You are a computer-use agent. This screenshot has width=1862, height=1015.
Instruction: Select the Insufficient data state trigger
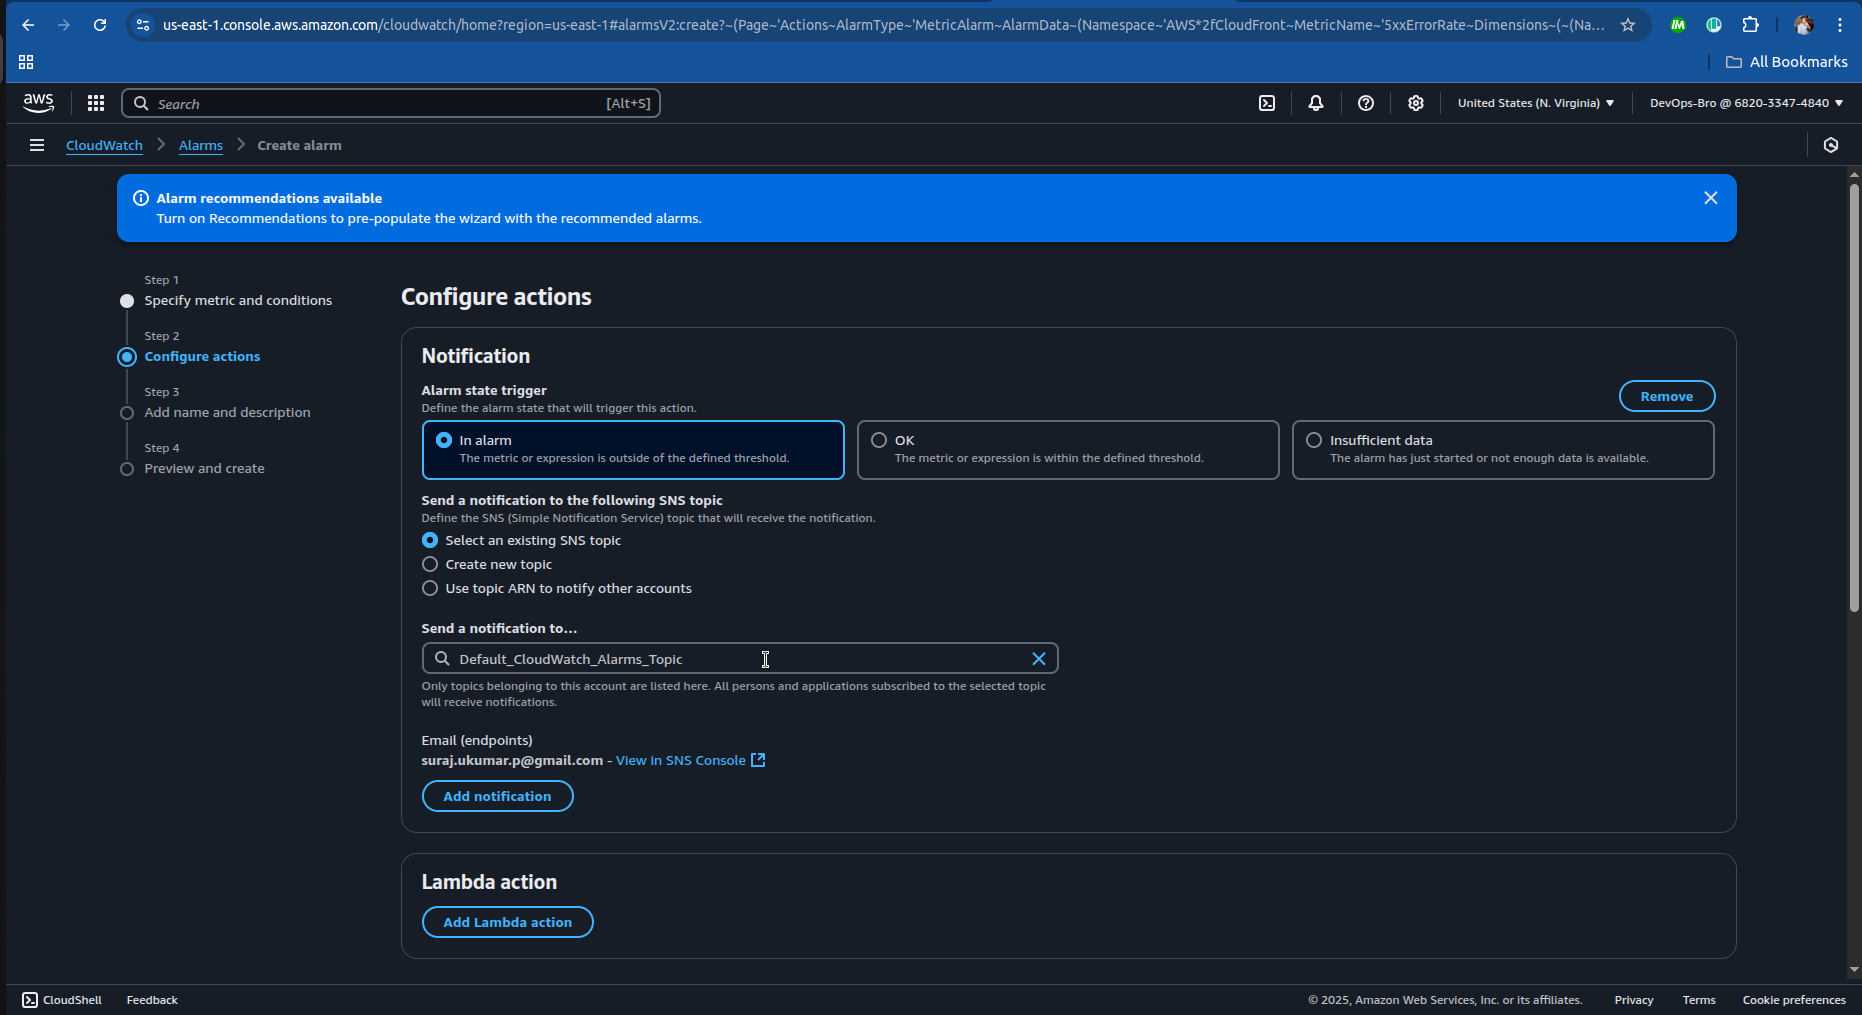tap(1503, 450)
